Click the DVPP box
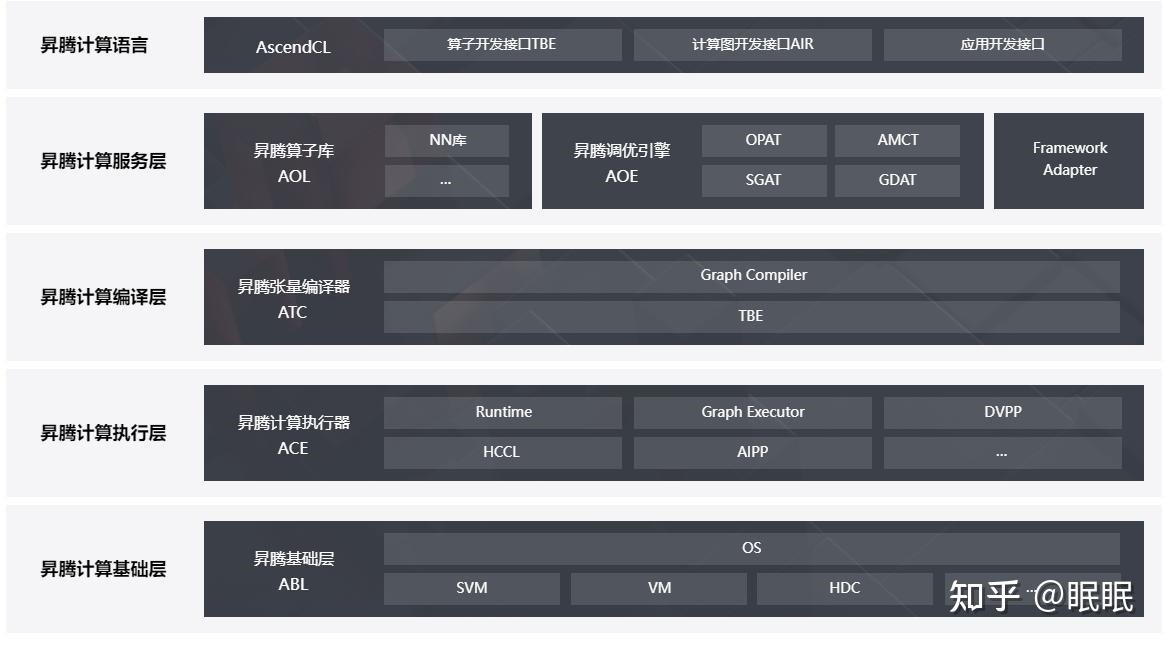Viewport: 1165px width, 647px height. 1002,412
